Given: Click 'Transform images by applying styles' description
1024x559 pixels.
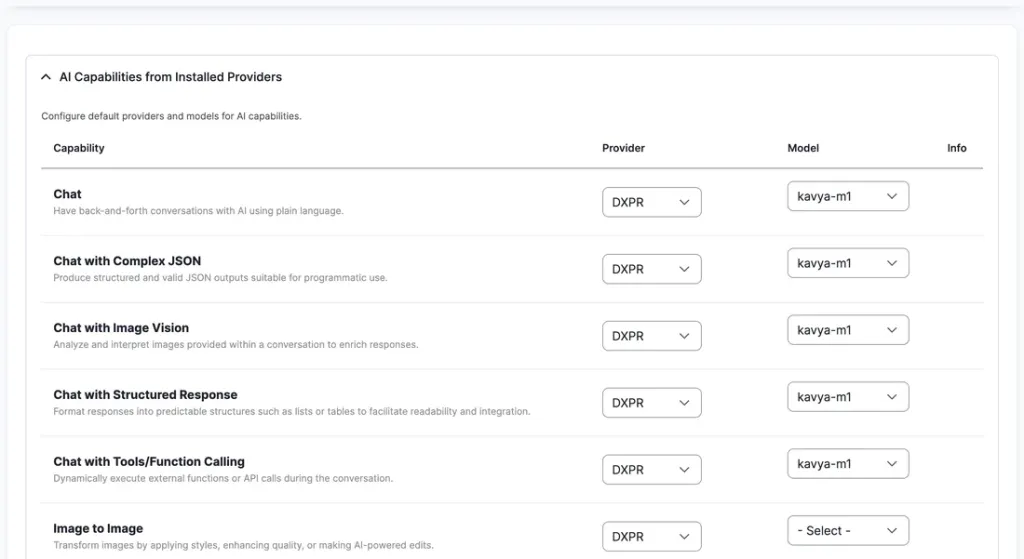Looking at the screenshot, I should 243,545.
